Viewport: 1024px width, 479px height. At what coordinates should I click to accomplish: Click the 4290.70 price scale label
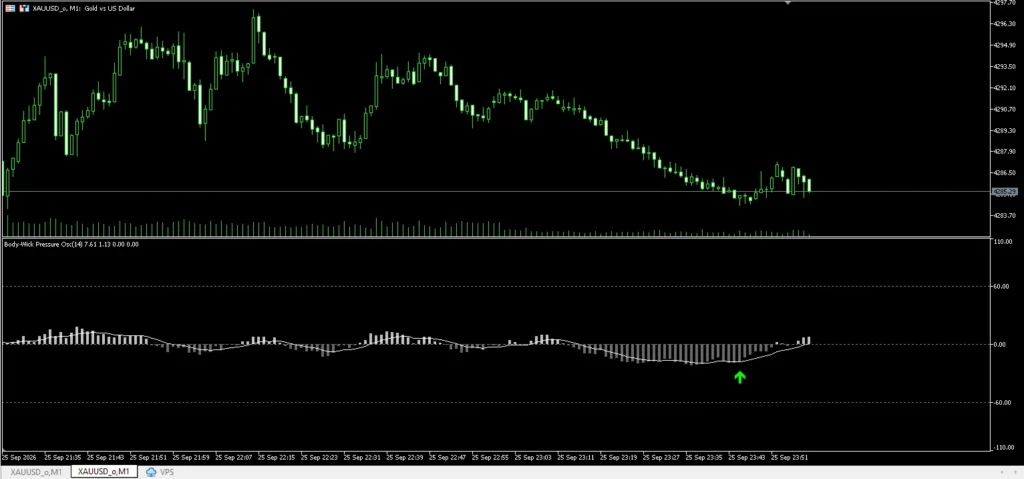[x=1004, y=109]
